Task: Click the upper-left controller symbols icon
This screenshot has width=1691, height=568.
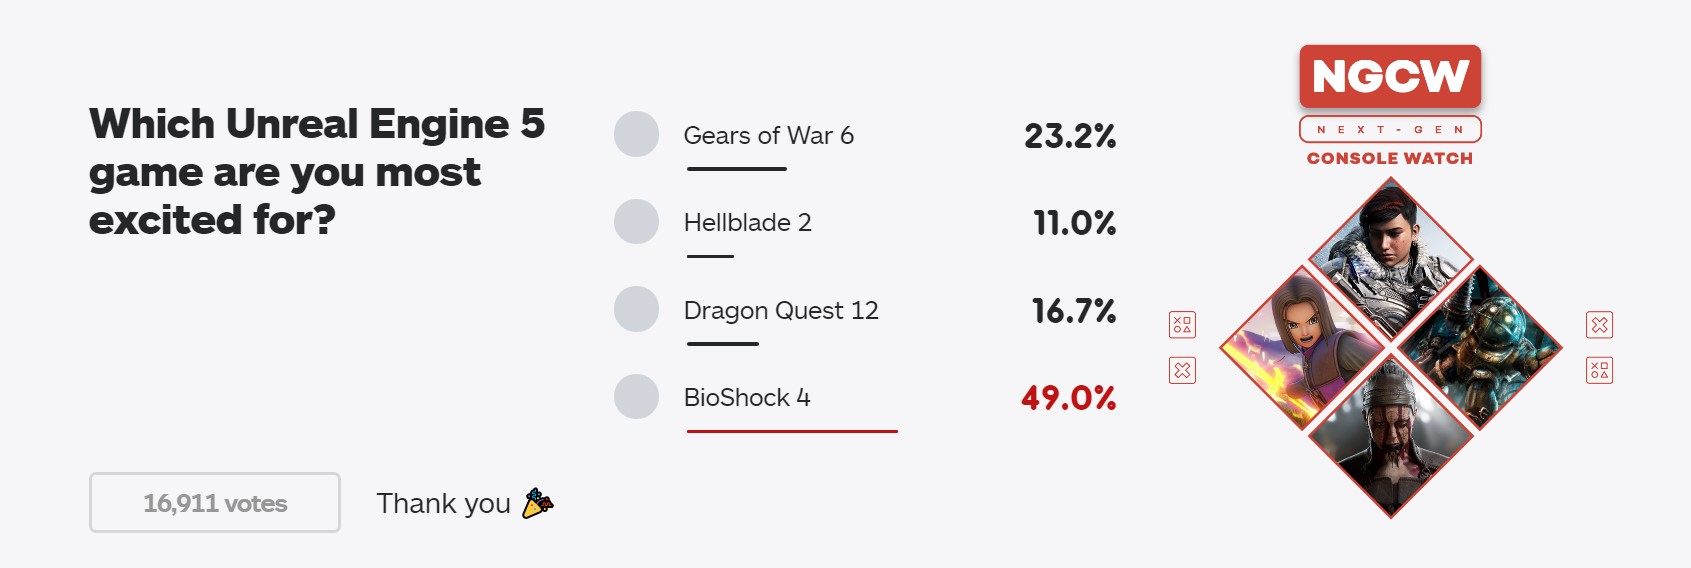Action: coord(1182,325)
